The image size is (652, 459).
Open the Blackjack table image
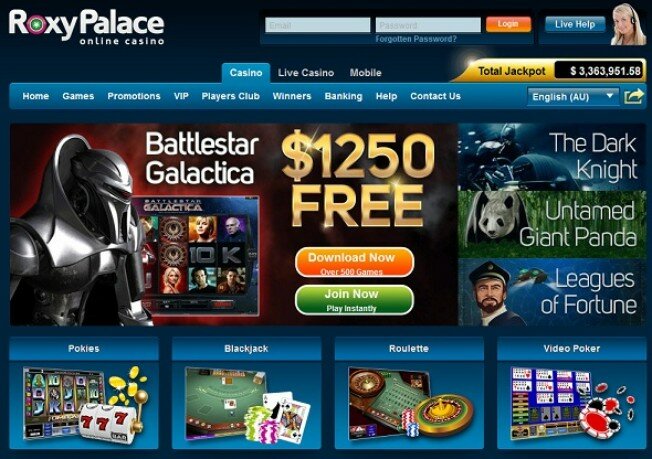tap(247, 404)
